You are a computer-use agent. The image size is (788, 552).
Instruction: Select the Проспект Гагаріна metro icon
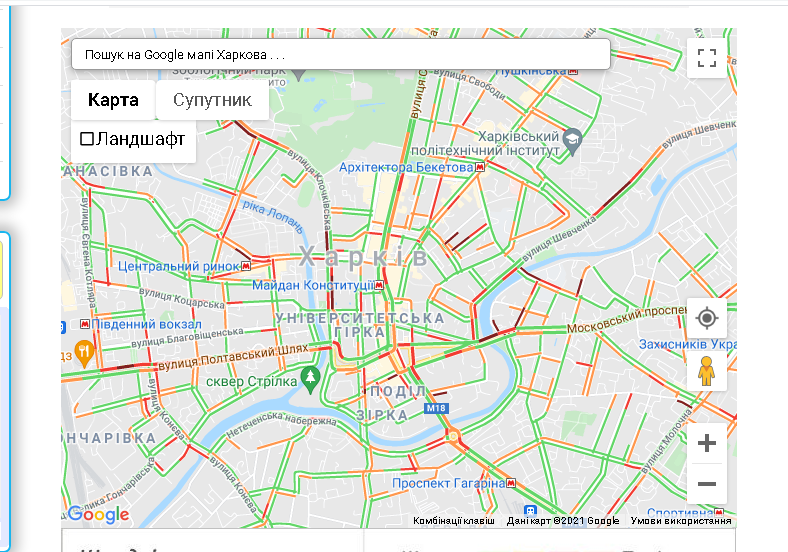511,483
